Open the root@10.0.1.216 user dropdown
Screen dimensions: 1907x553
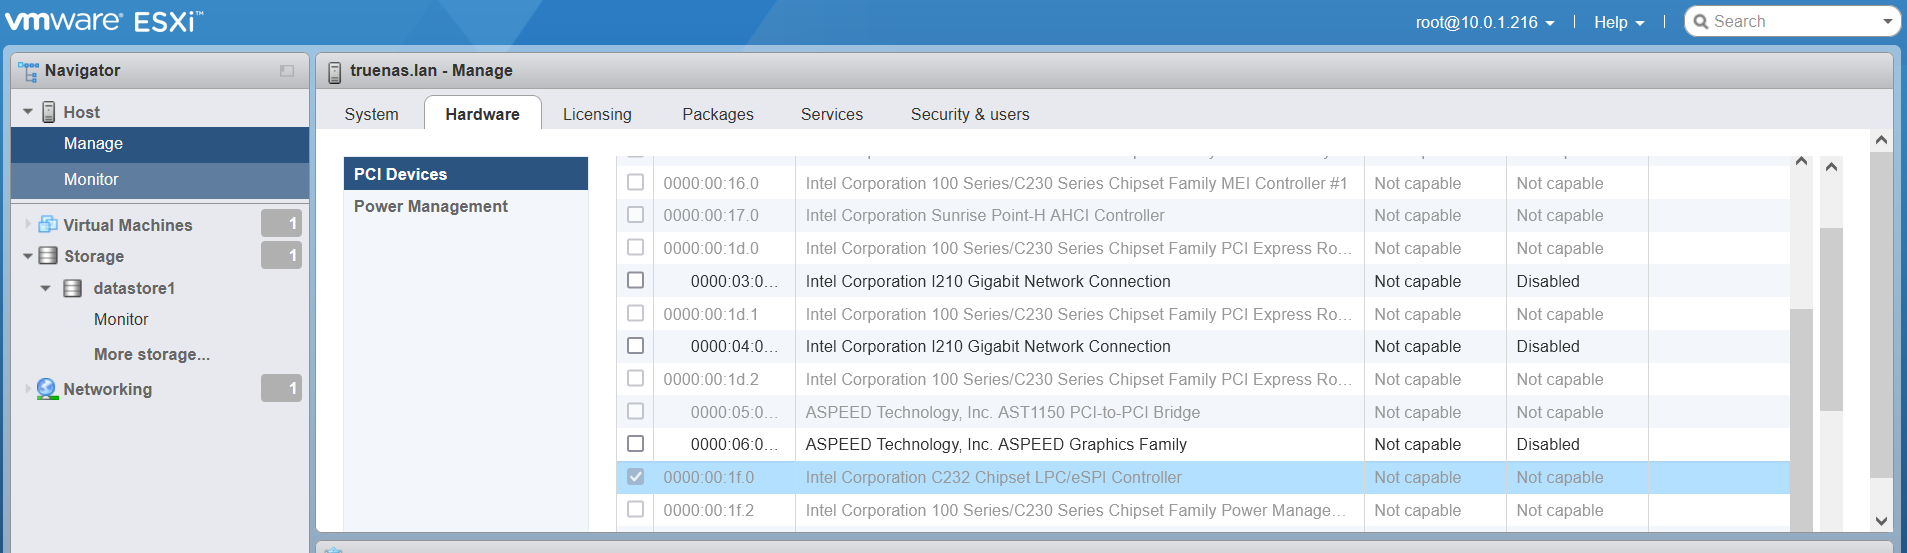point(1484,22)
